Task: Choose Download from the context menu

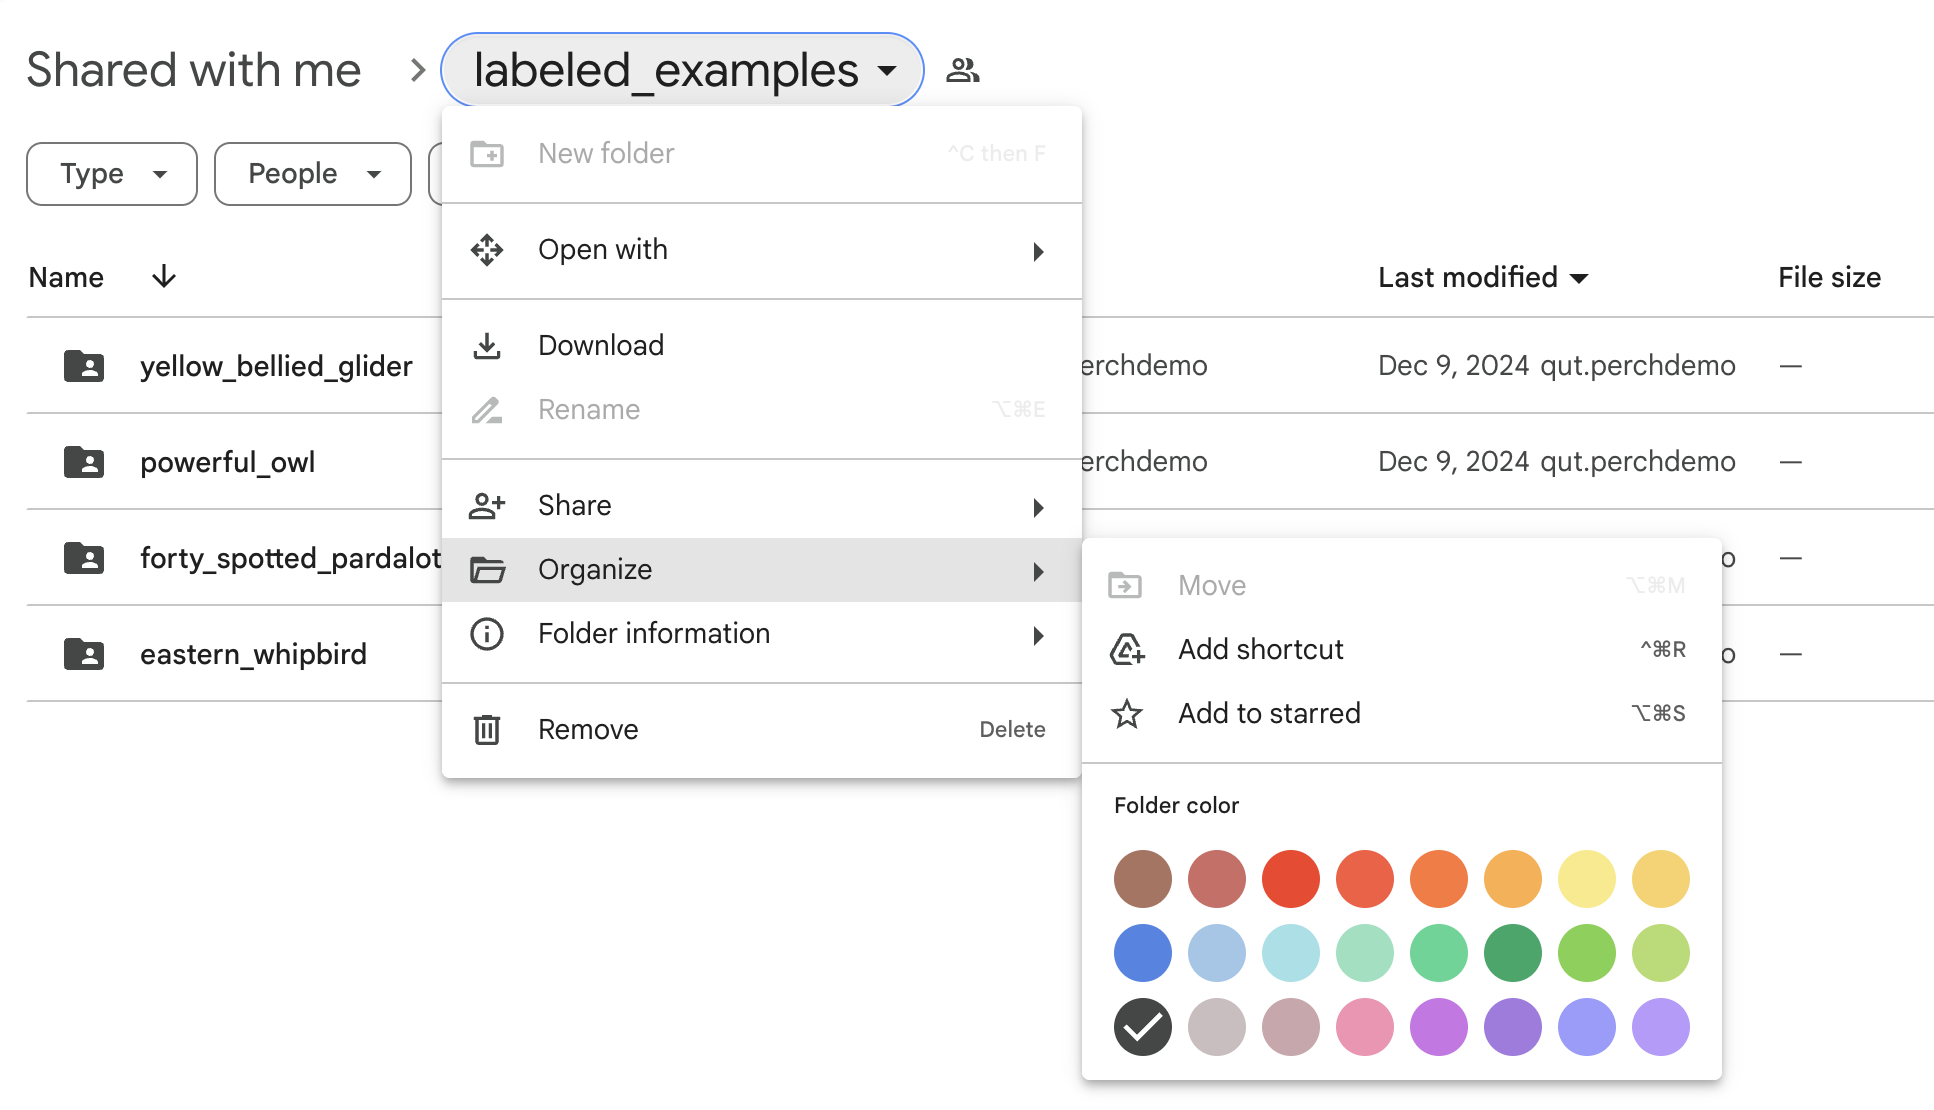Action: pyautogui.click(x=762, y=346)
